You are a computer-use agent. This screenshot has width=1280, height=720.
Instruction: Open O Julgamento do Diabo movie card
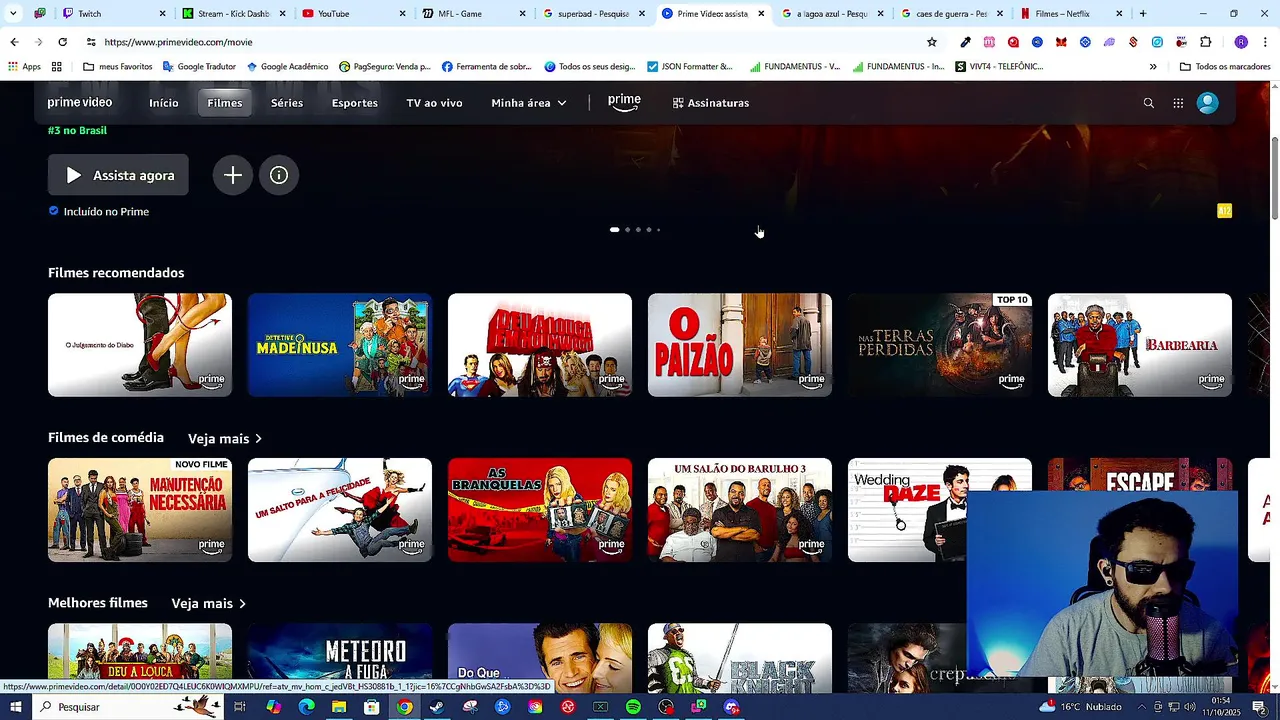(140, 345)
